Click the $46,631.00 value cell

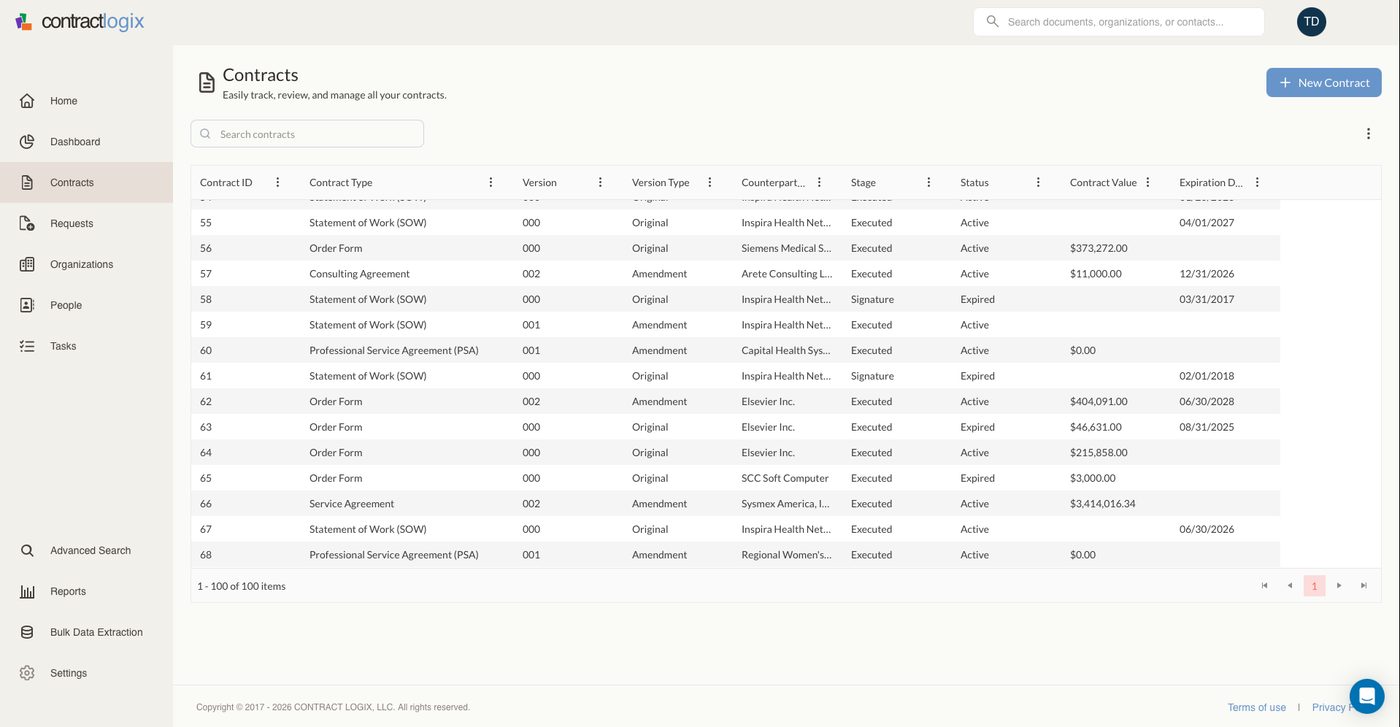[1096, 427]
